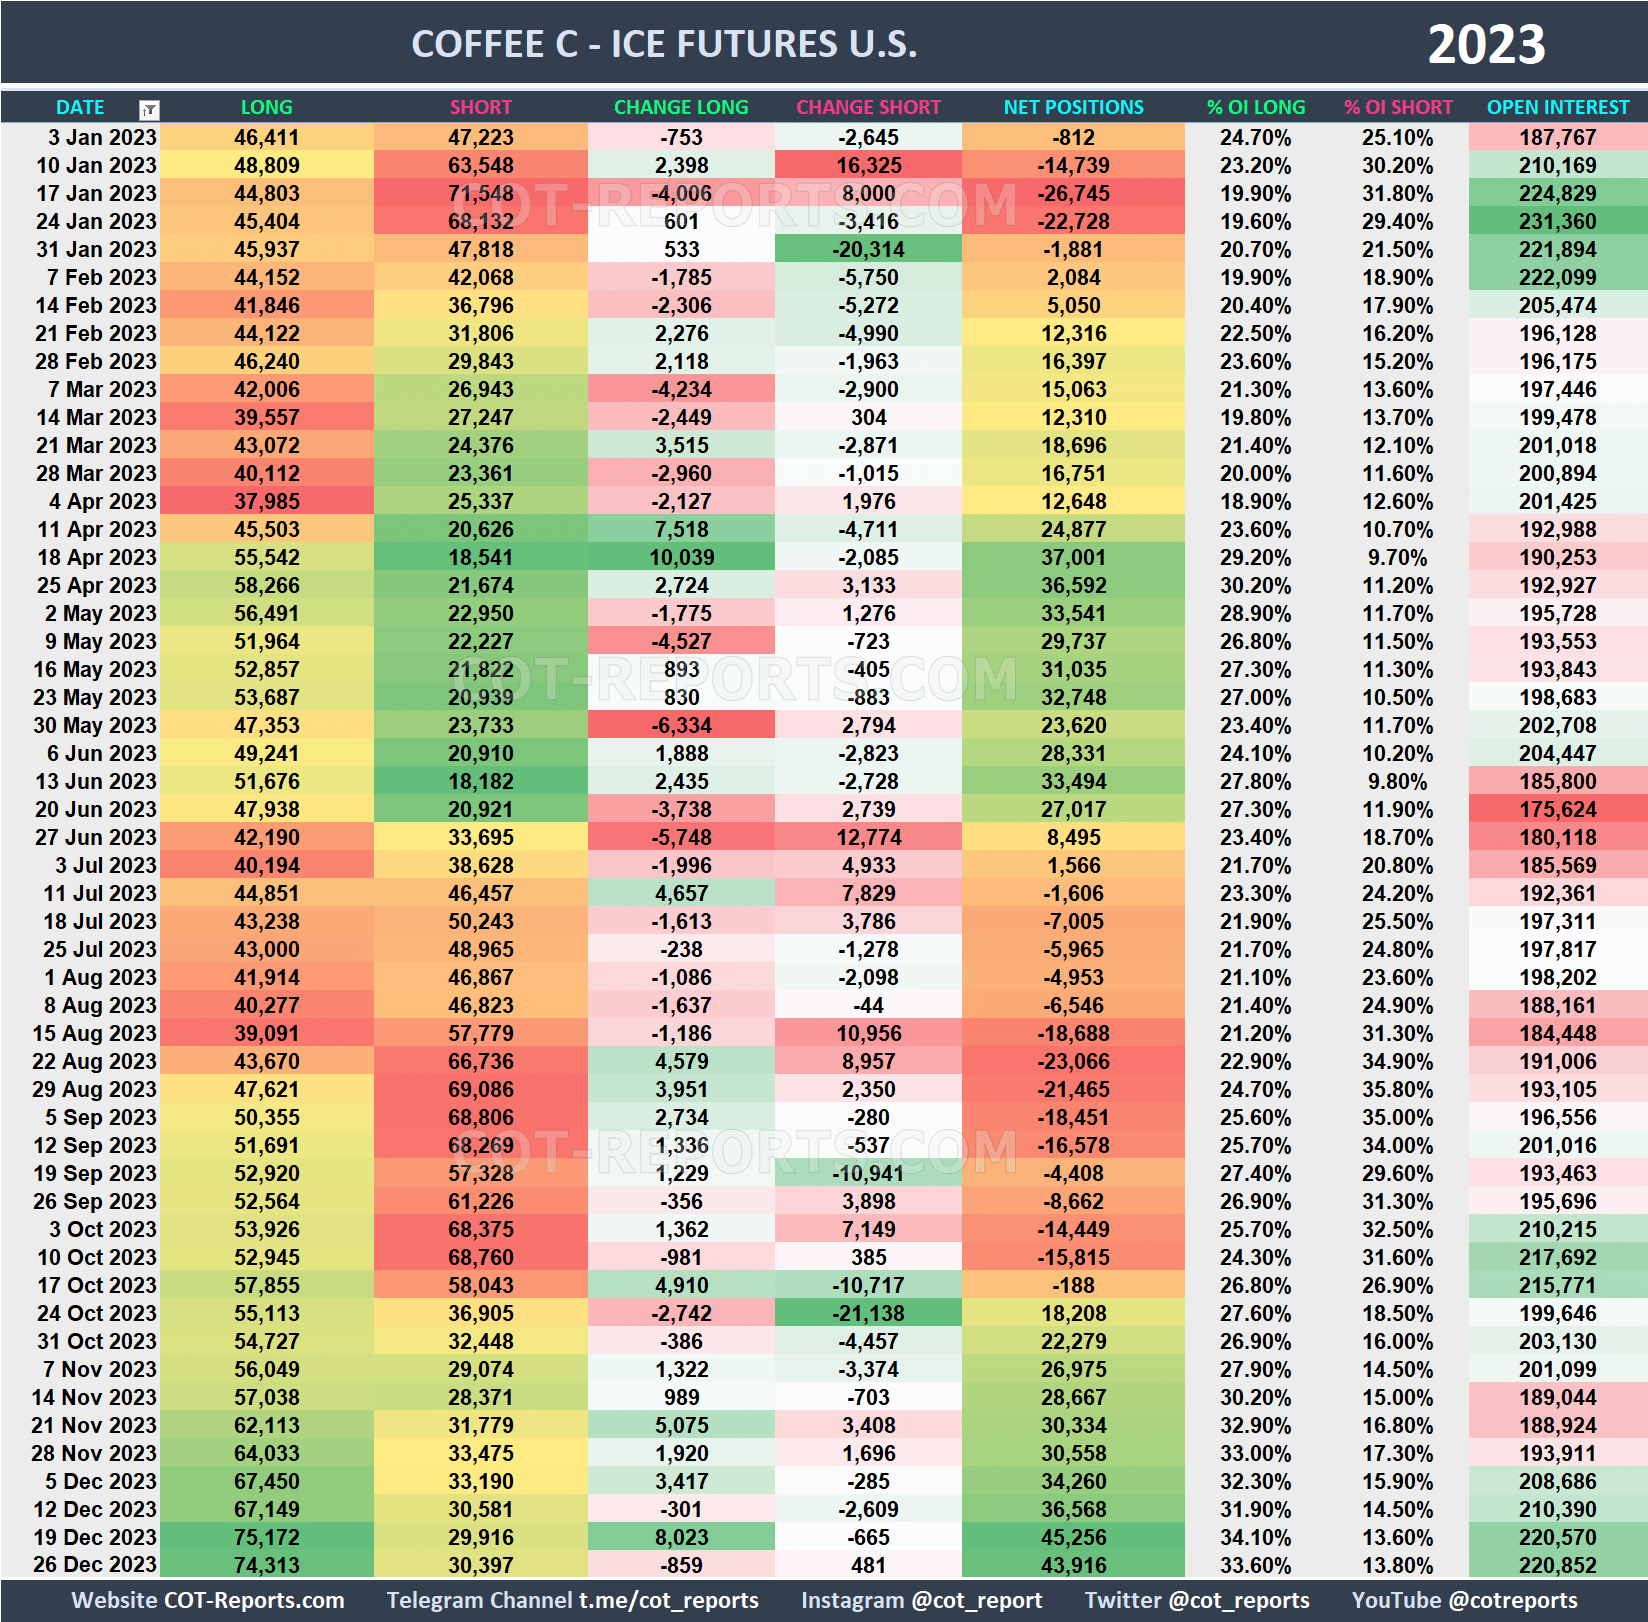
Task: Select the green 45,256 net positions cell
Action: click(x=1072, y=1537)
